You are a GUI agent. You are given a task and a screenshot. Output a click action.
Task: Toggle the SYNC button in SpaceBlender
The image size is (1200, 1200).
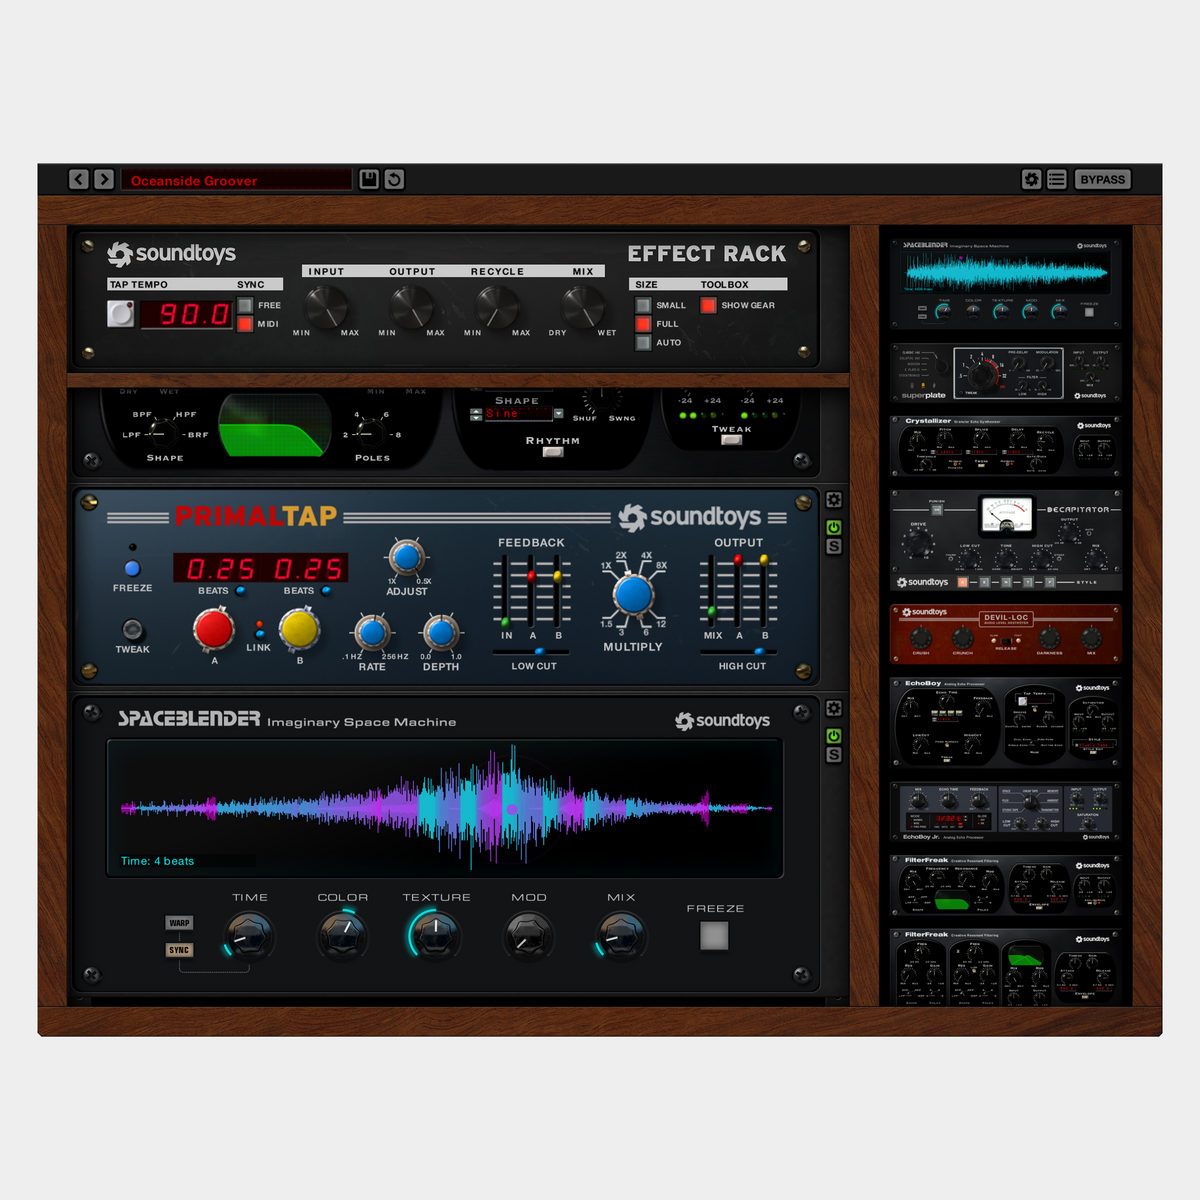coord(180,950)
